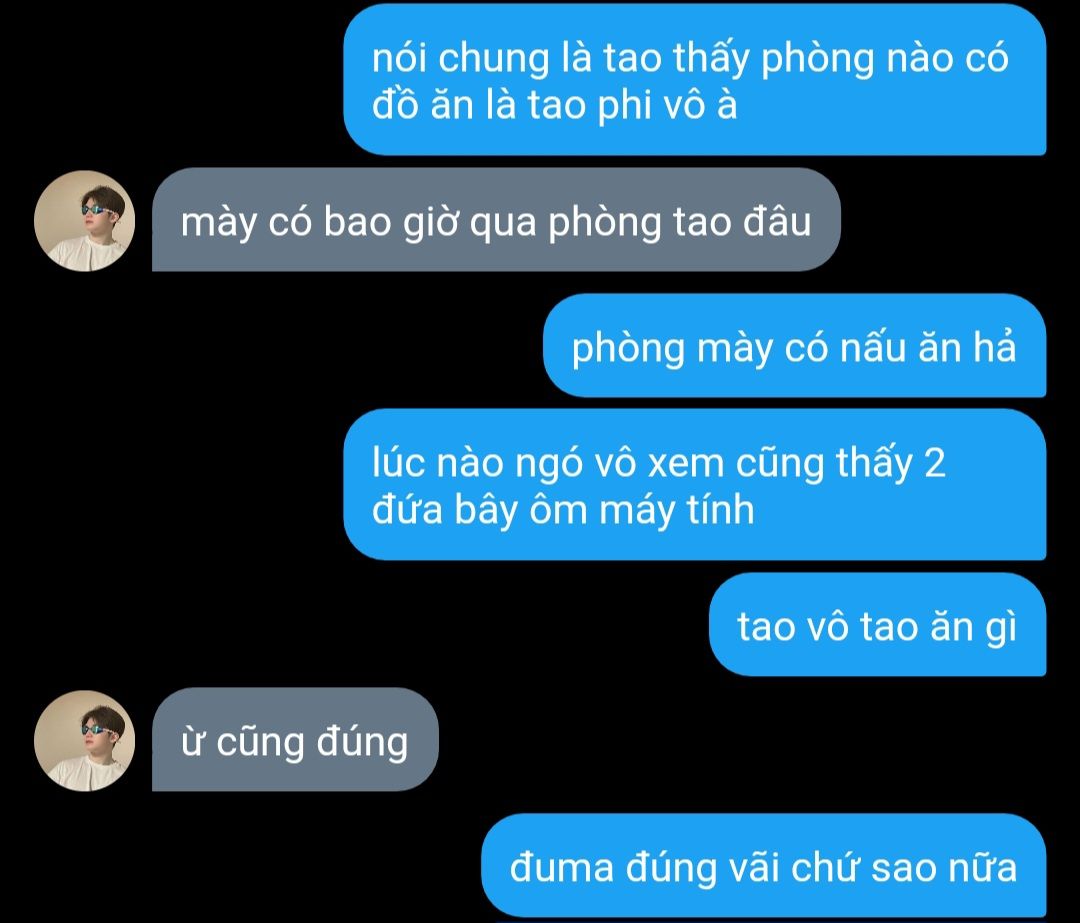
Task: Tap gray bubble "mày có bao giờ qua phòng tao đâu"
Action: click(496, 220)
